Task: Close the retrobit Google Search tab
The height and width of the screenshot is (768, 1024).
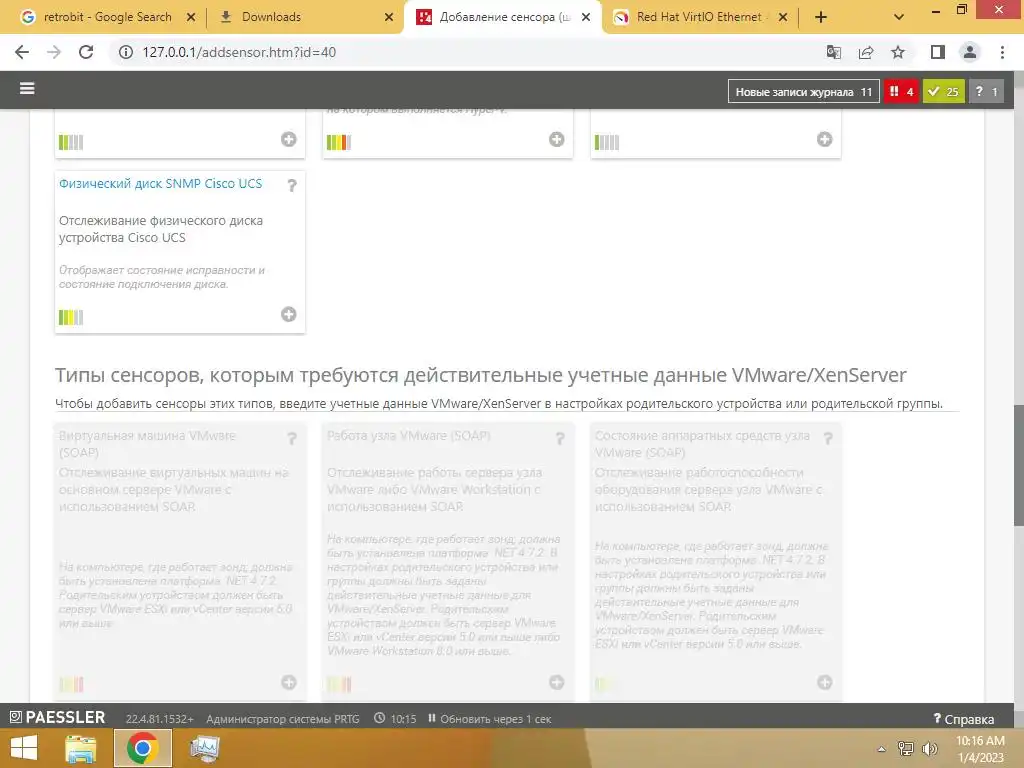Action: (191, 17)
